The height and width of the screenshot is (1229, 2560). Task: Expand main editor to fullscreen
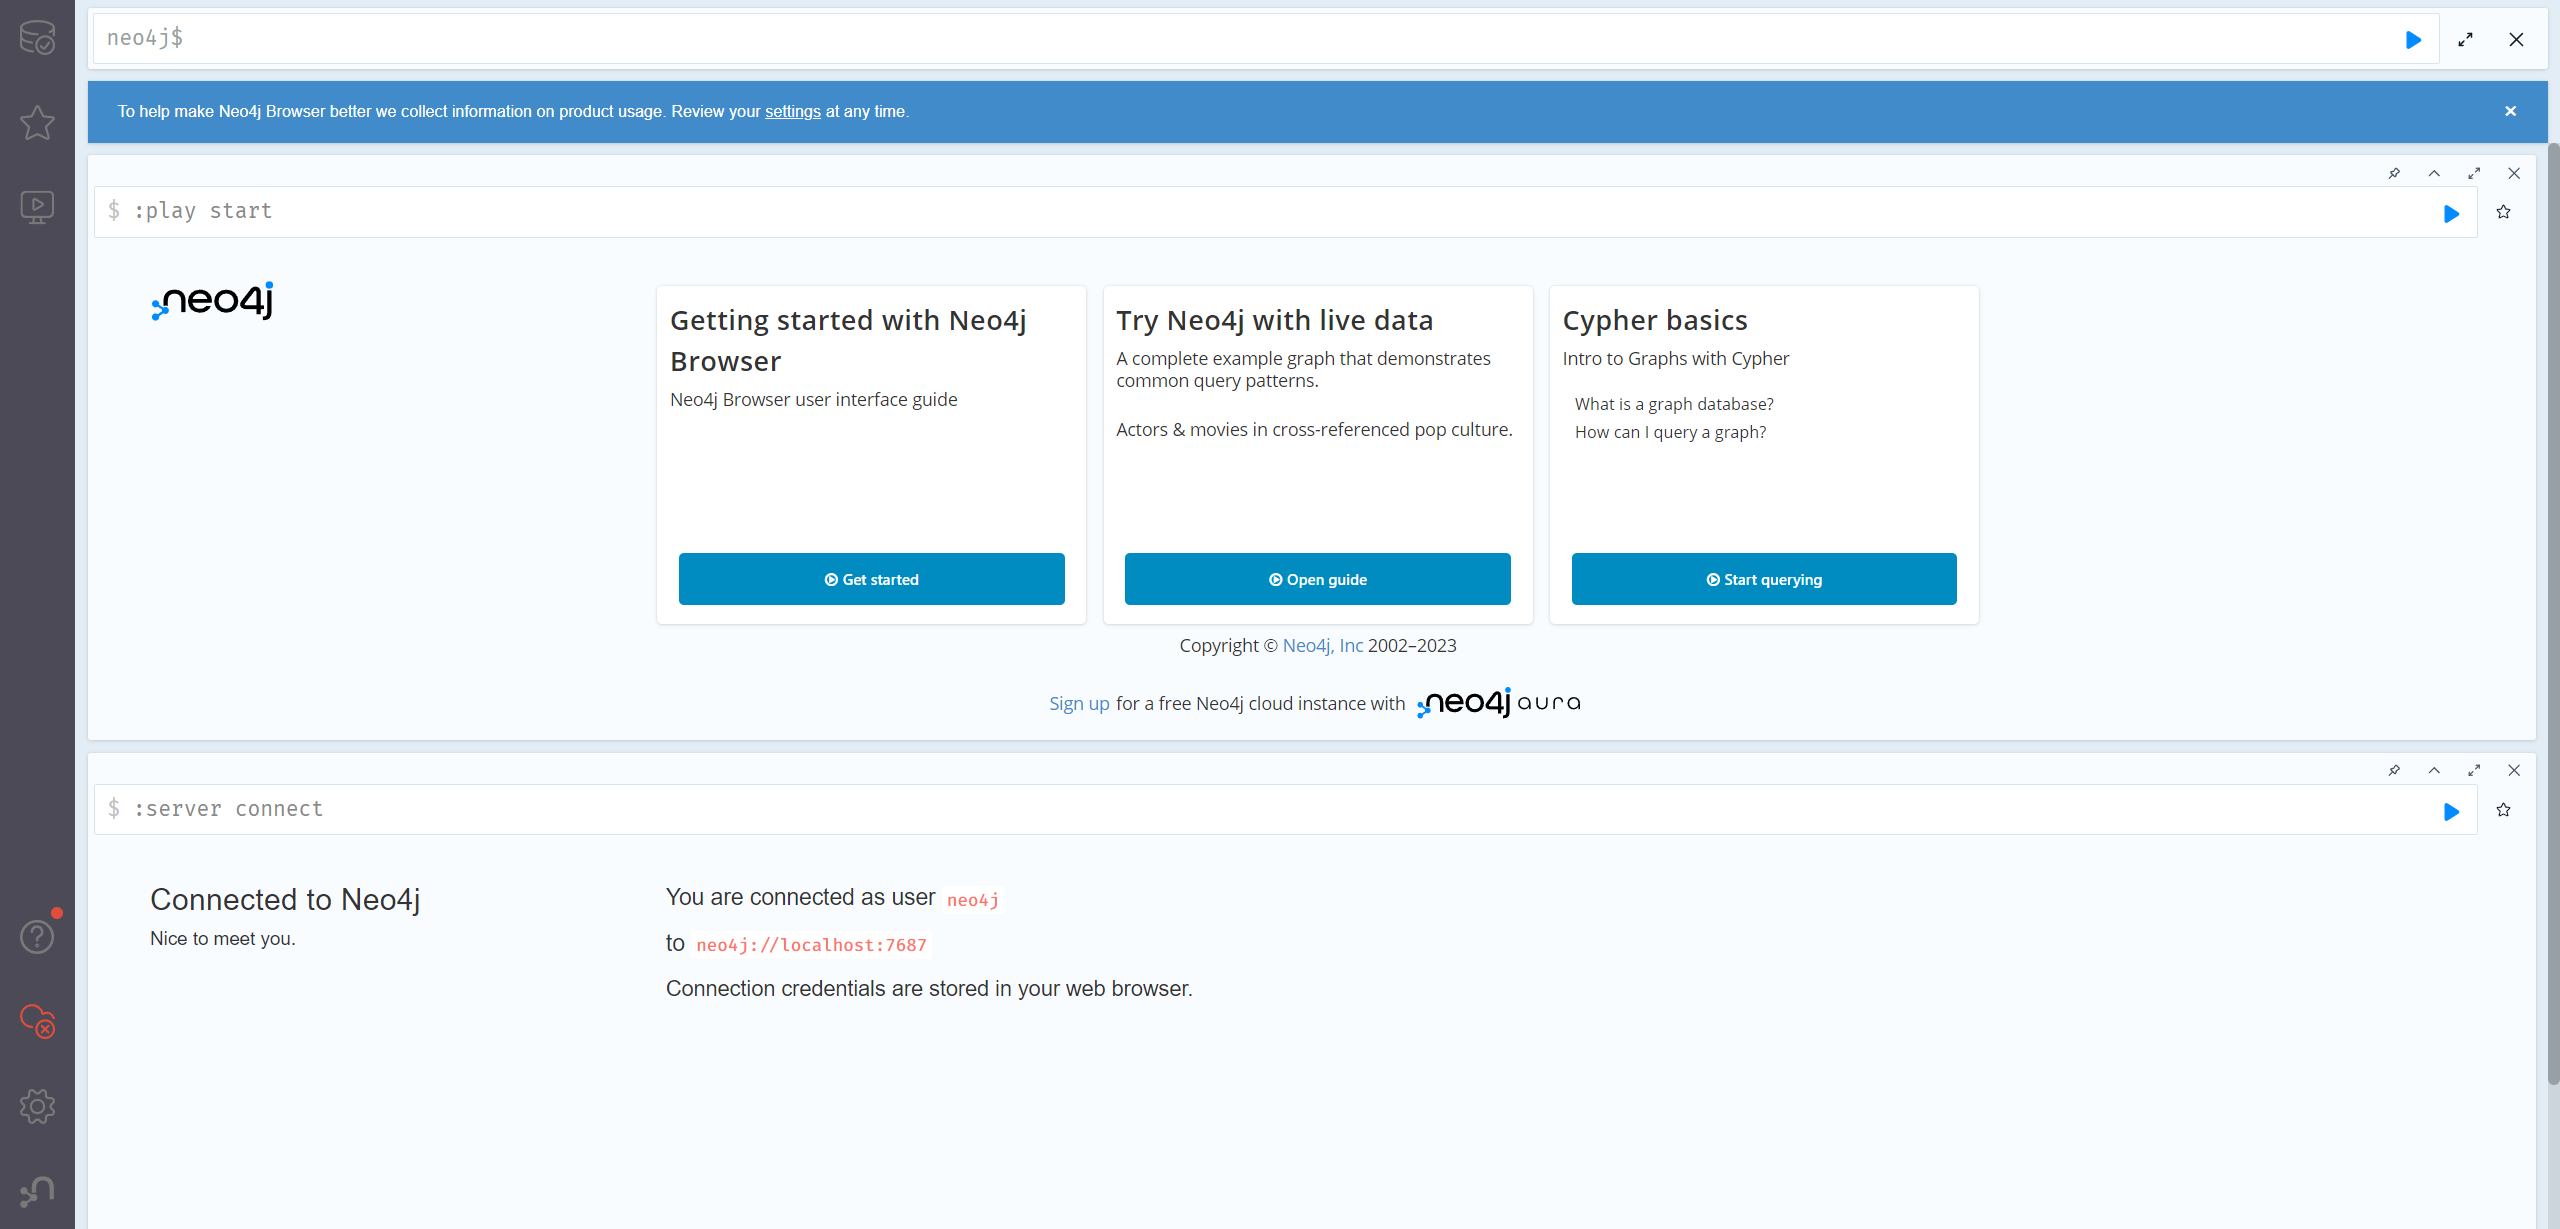pos(2465,40)
